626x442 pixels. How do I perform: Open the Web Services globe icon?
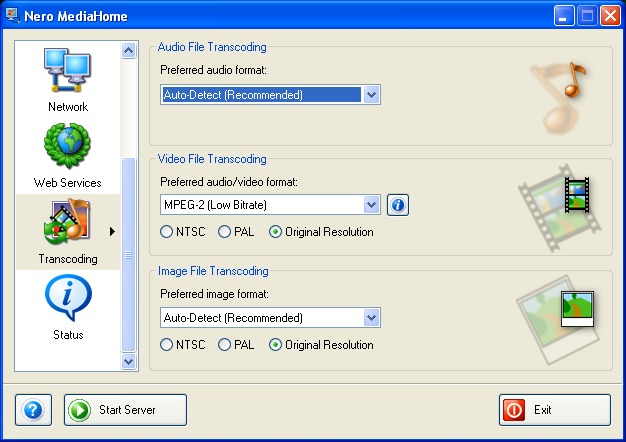coord(67,146)
